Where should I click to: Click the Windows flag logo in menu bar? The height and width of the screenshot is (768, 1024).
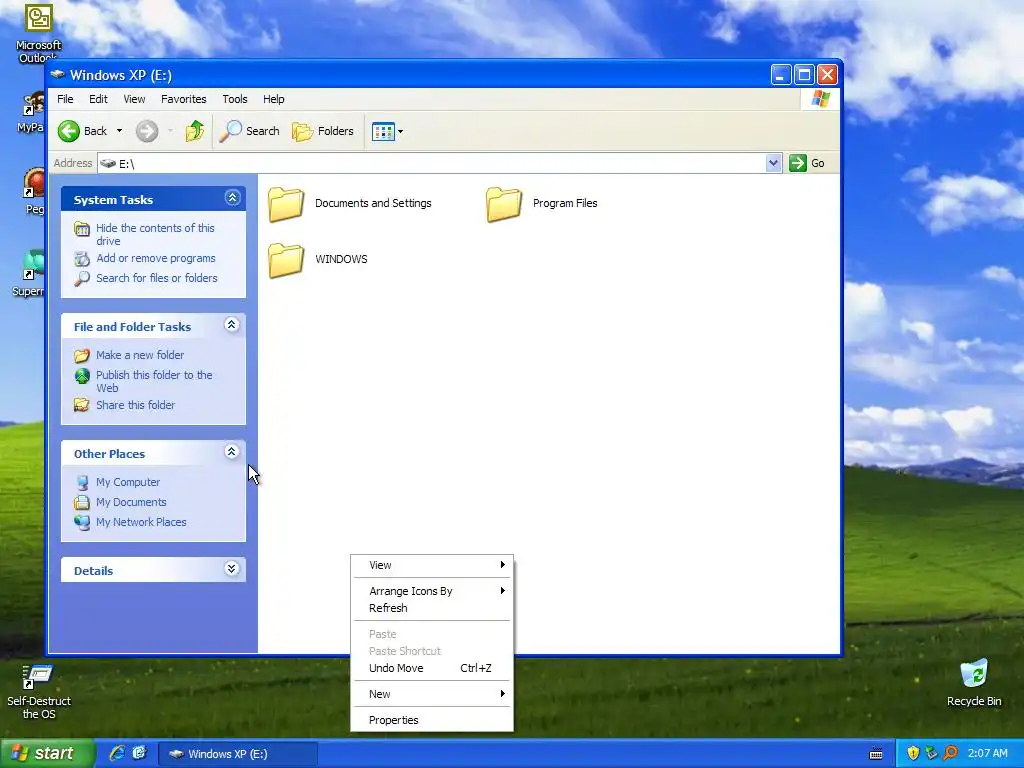click(x=820, y=99)
